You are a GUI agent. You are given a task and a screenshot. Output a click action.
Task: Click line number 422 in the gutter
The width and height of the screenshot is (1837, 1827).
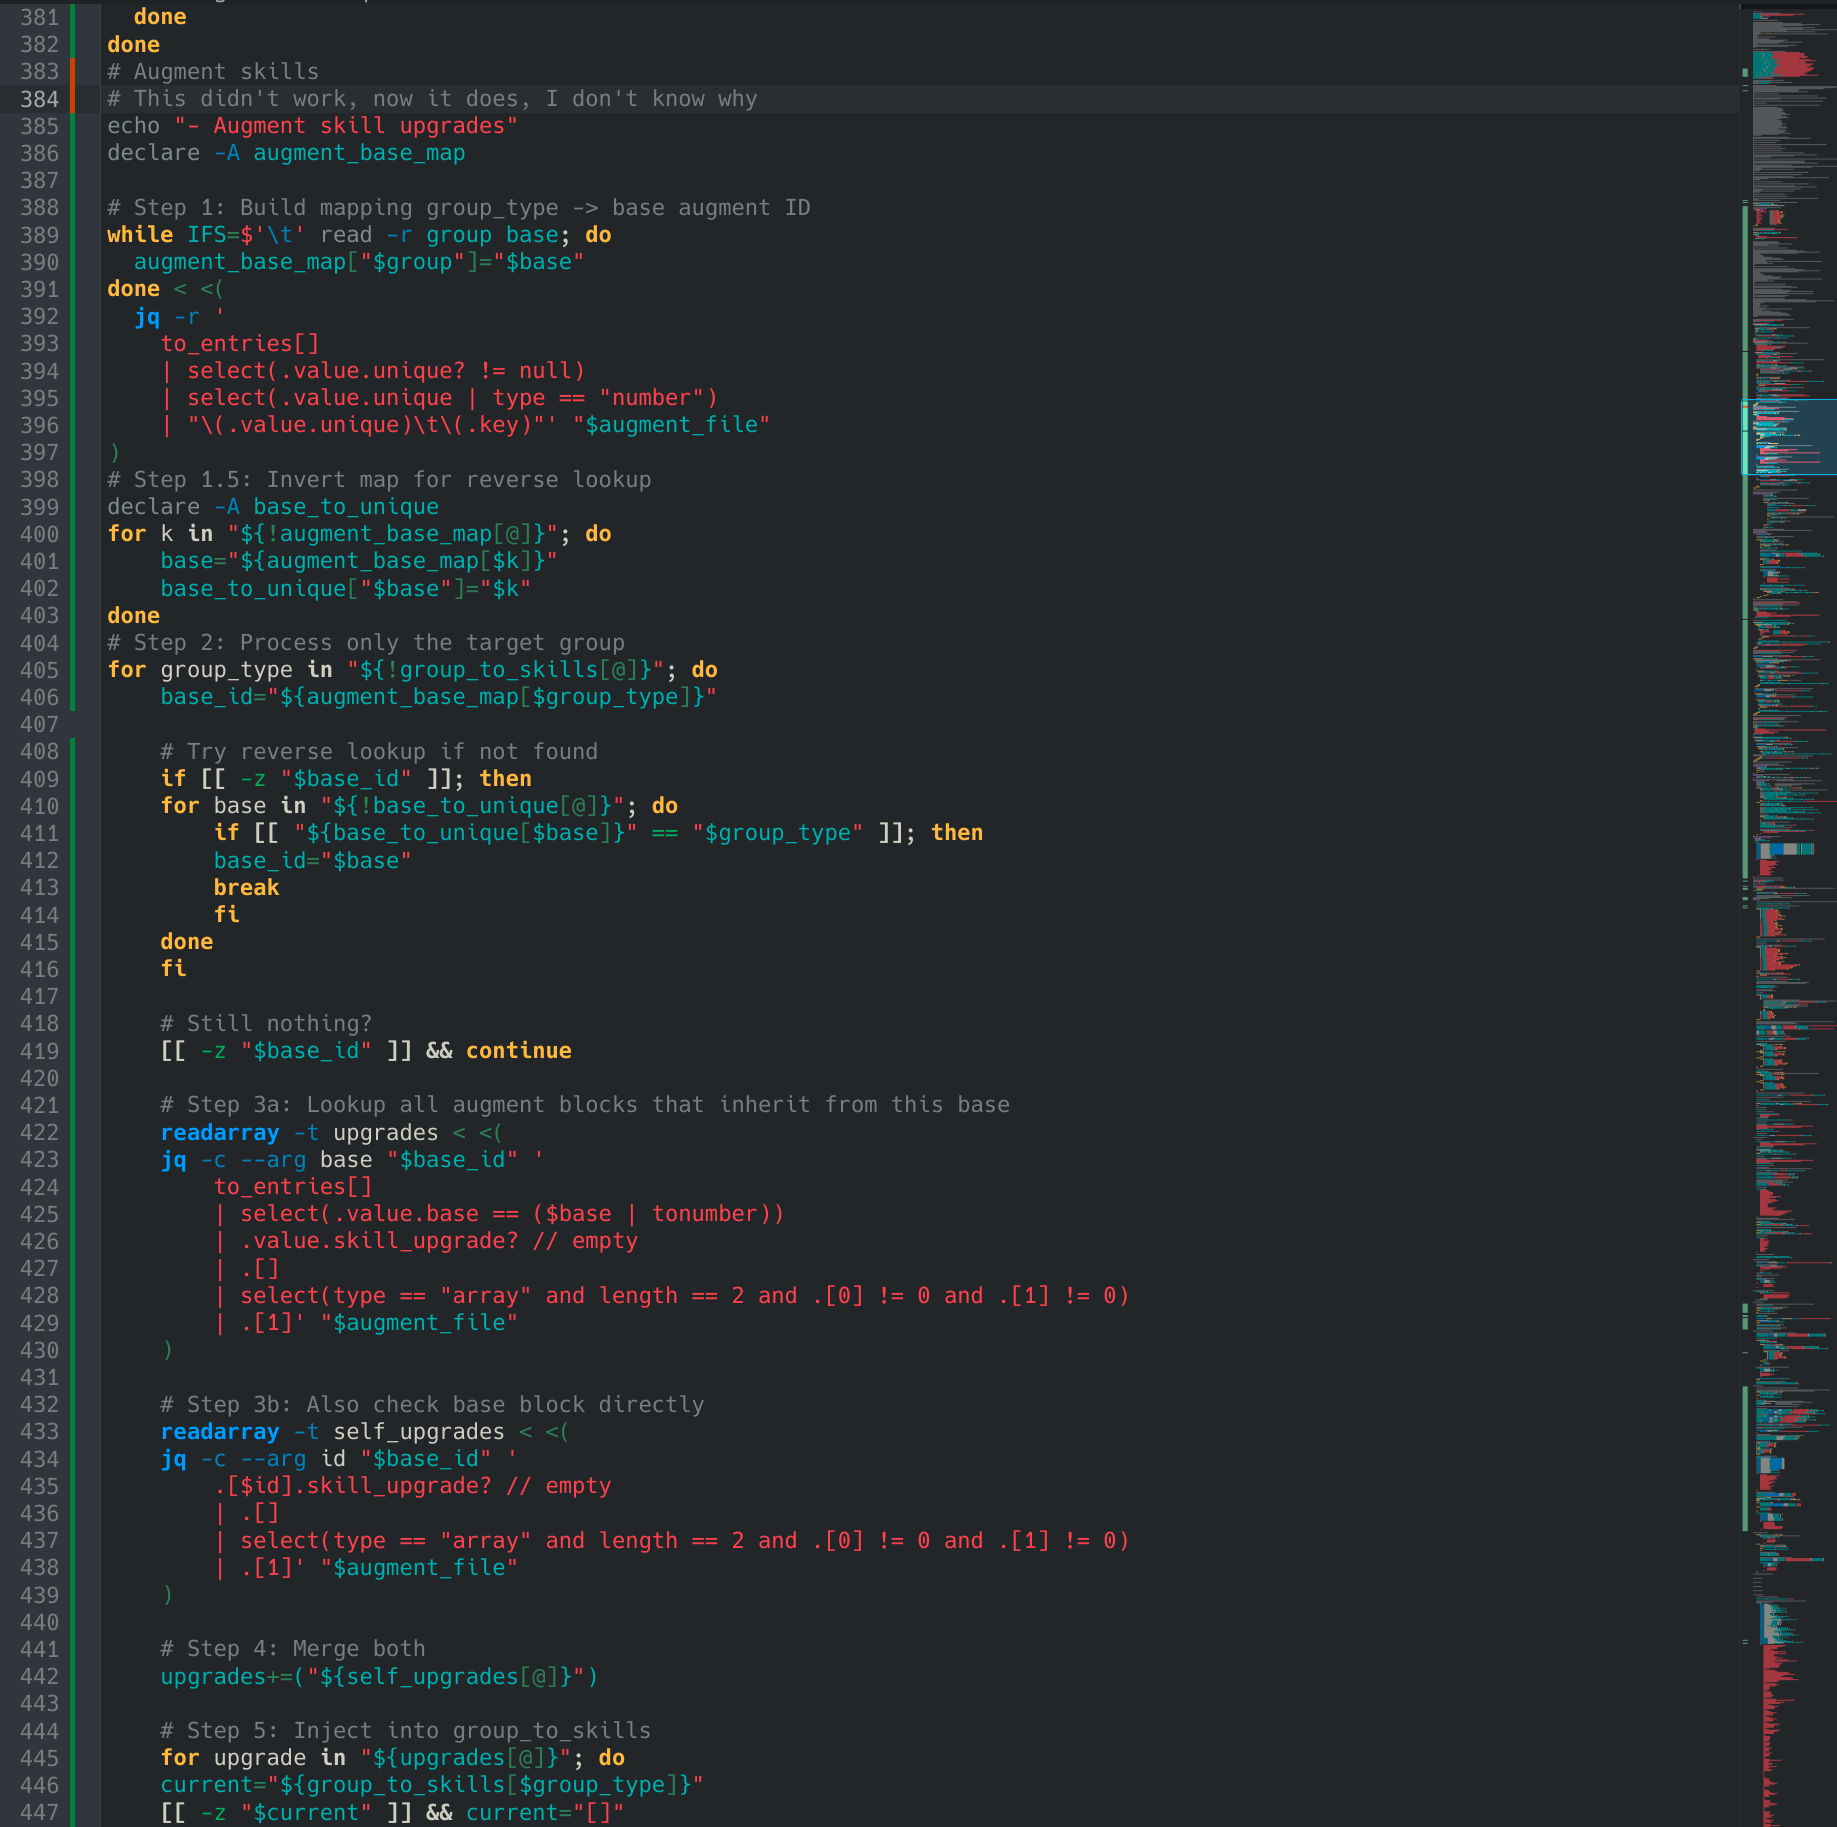pyautogui.click(x=39, y=1133)
